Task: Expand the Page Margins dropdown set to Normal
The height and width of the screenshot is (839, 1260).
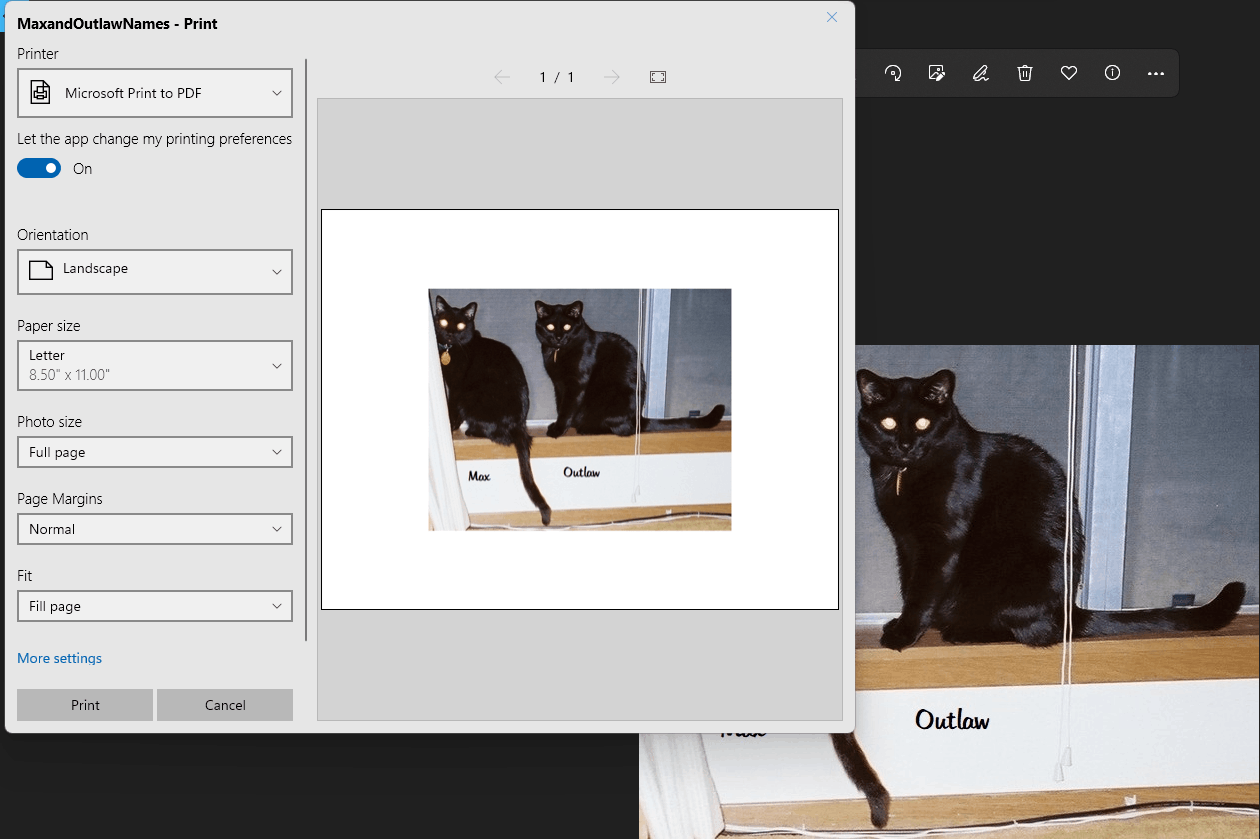Action: 155,529
